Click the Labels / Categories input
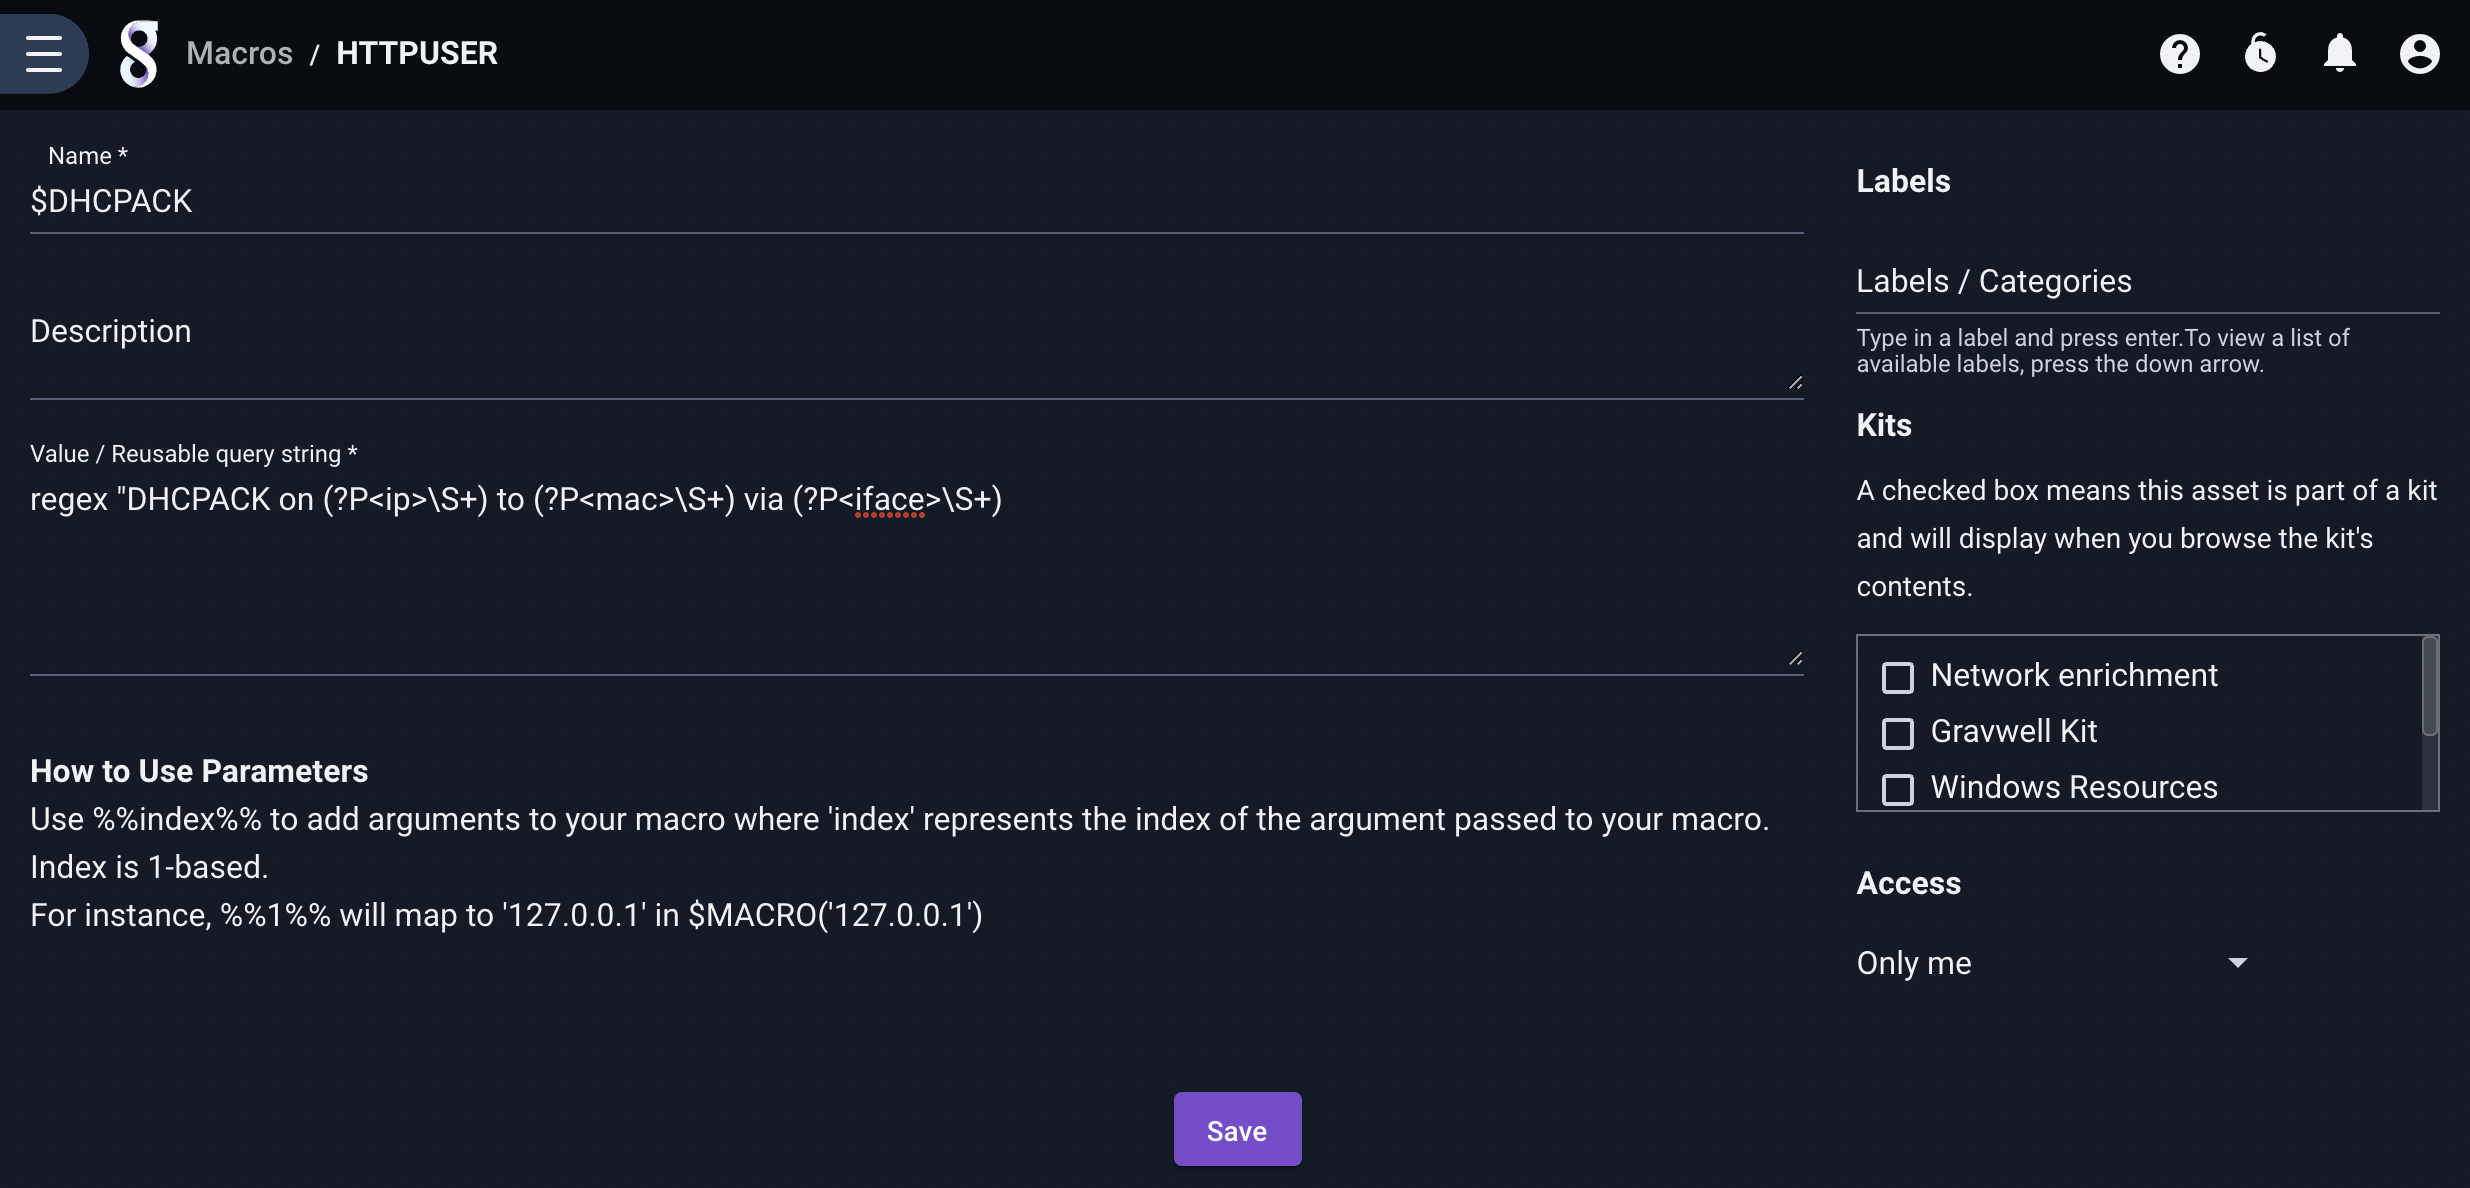 [x=2148, y=282]
